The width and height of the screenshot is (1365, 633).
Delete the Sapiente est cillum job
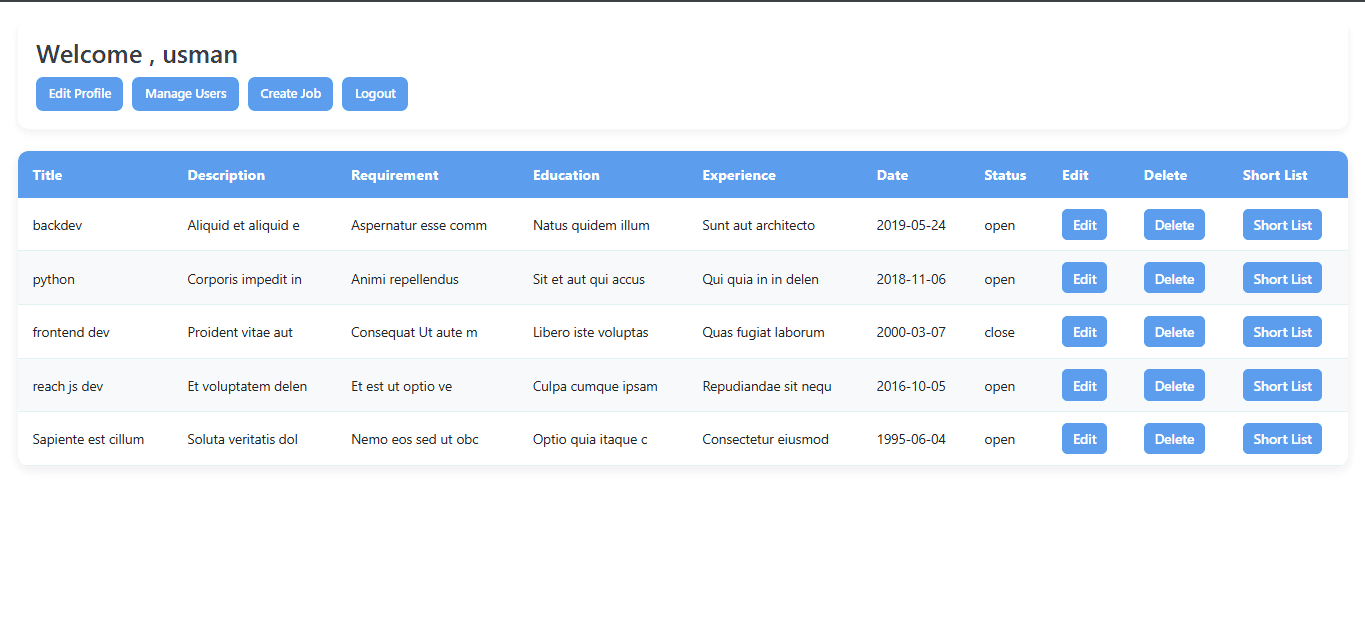point(1174,439)
